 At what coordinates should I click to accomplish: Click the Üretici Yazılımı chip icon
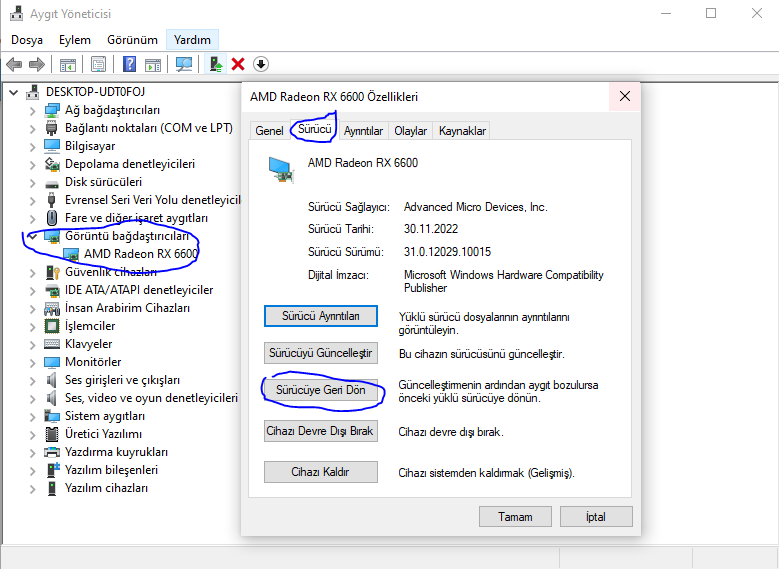click(52, 434)
